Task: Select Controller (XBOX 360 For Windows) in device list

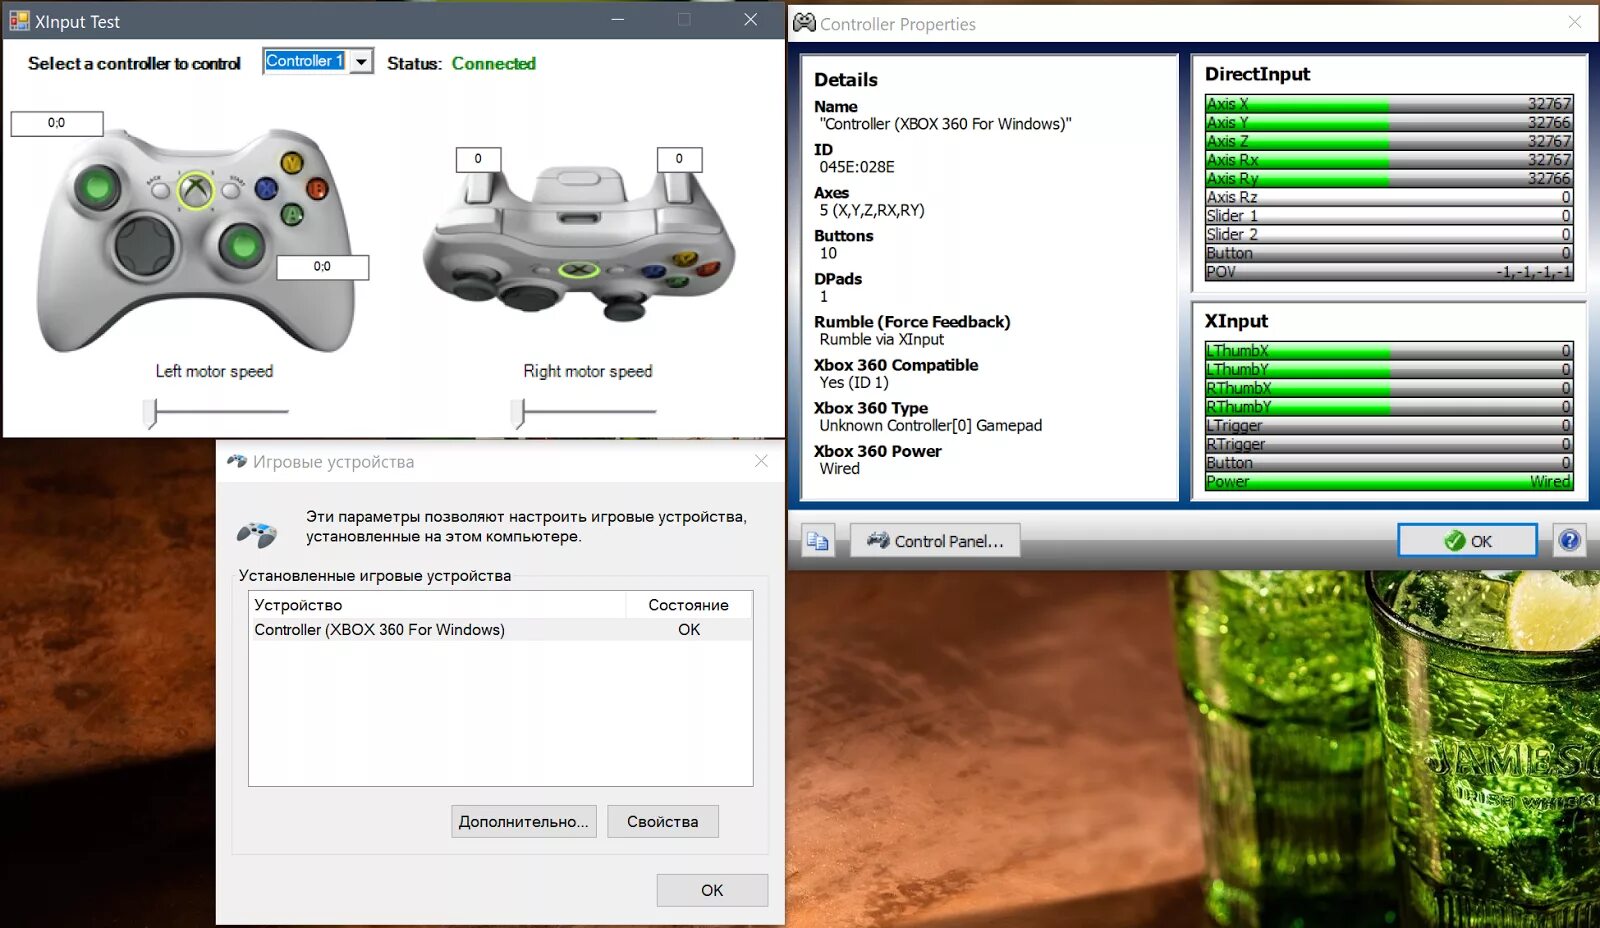Action: 500,630
